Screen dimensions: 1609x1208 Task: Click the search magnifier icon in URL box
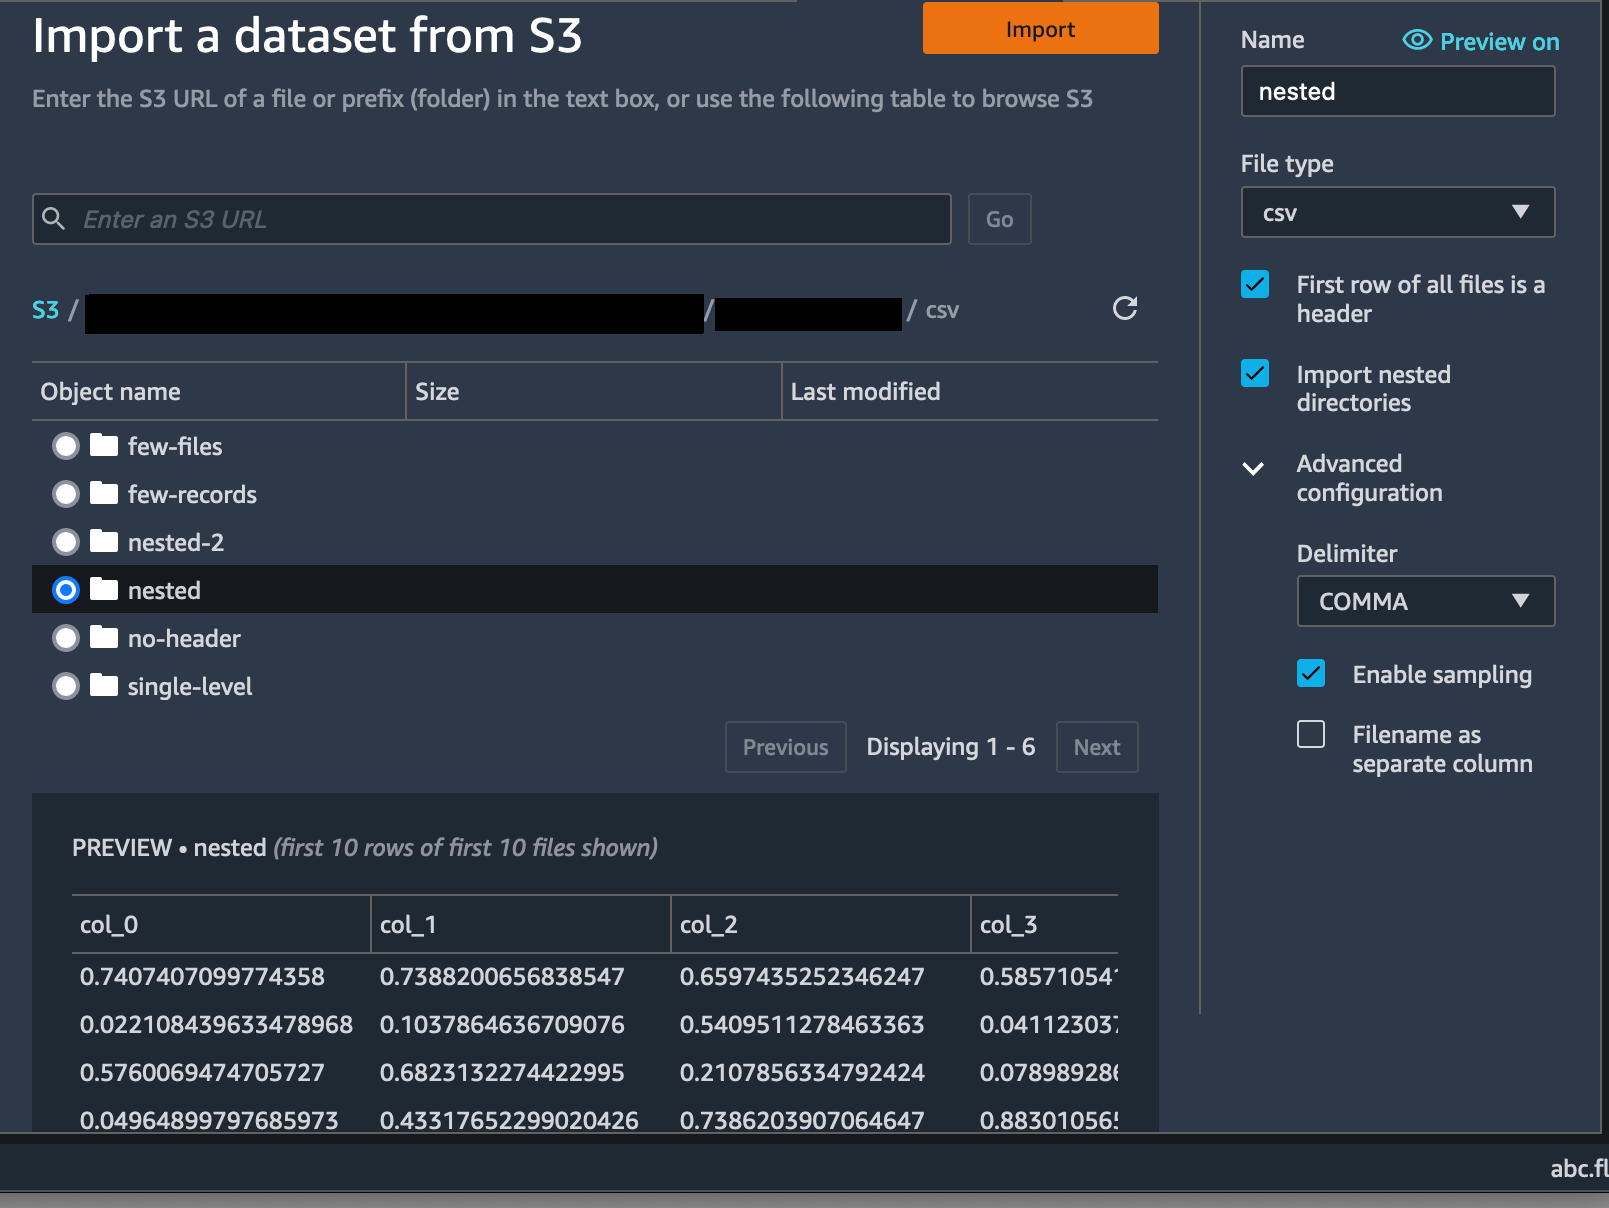(x=54, y=219)
